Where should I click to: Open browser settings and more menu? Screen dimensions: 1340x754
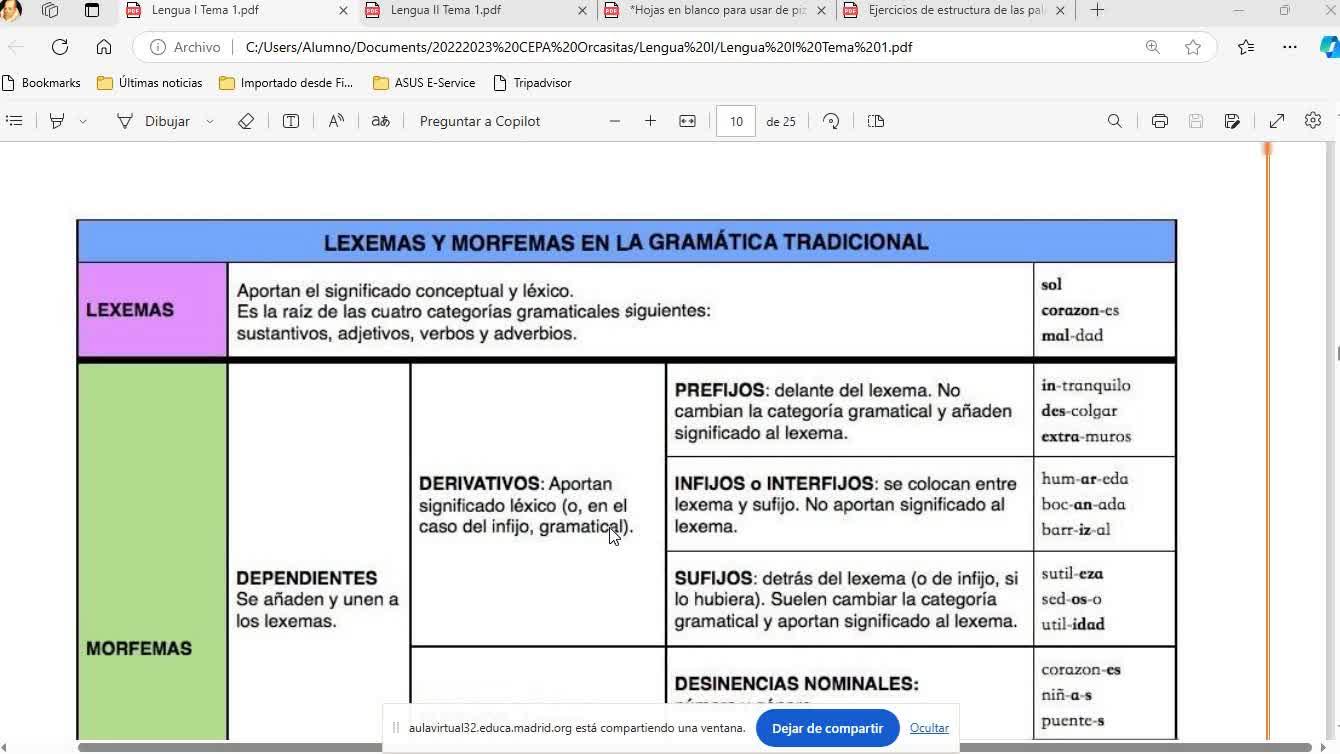(1290, 47)
